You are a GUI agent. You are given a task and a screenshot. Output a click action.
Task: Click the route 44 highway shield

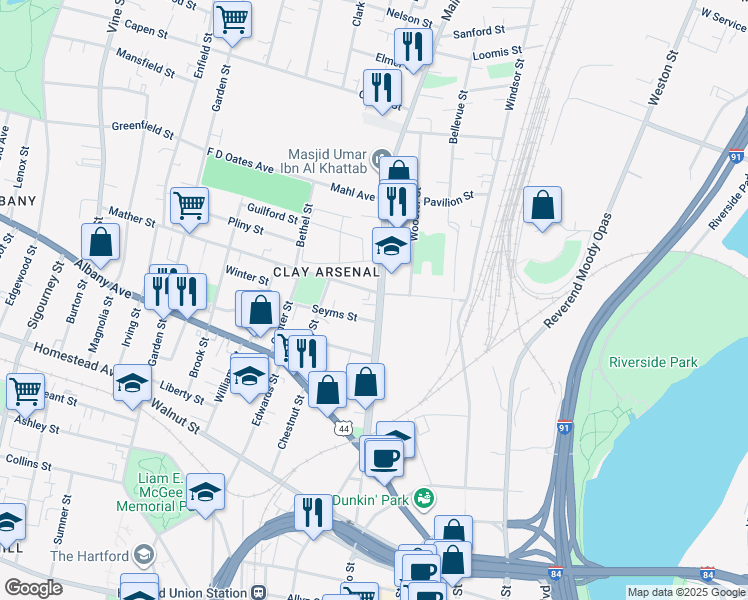(343, 429)
